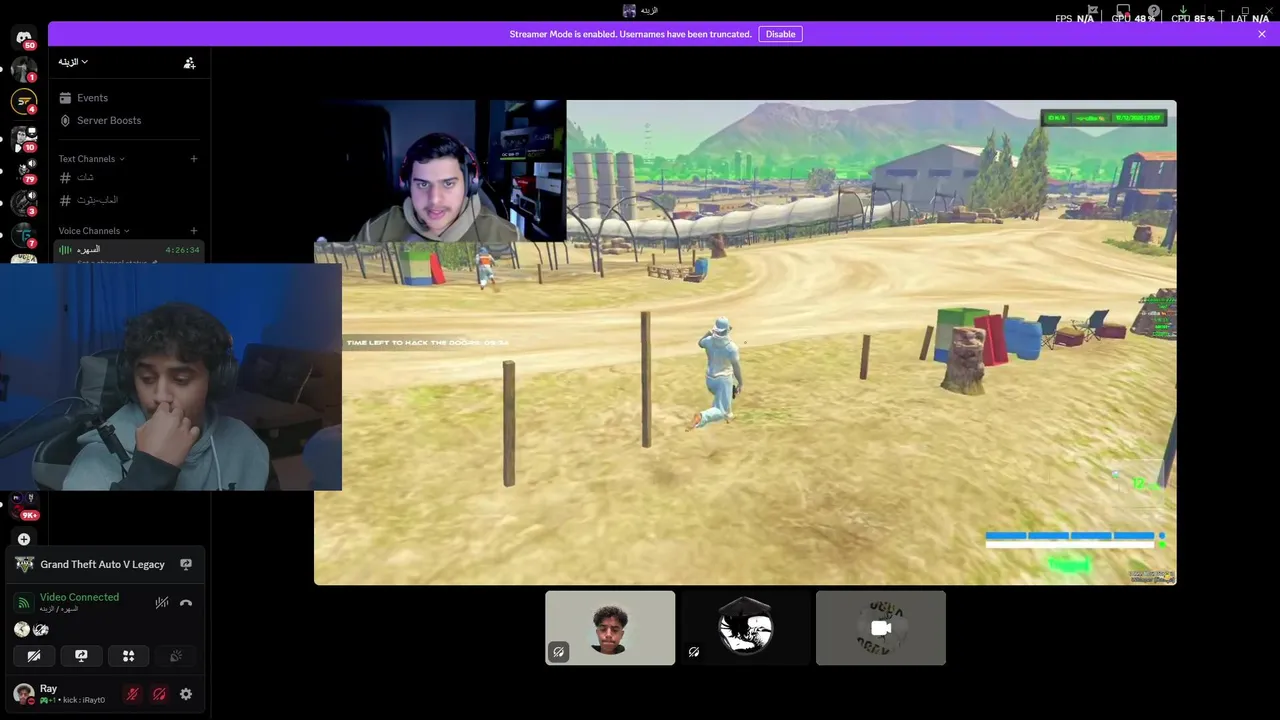
Task: Open the activities launcher button
Action: point(128,656)
